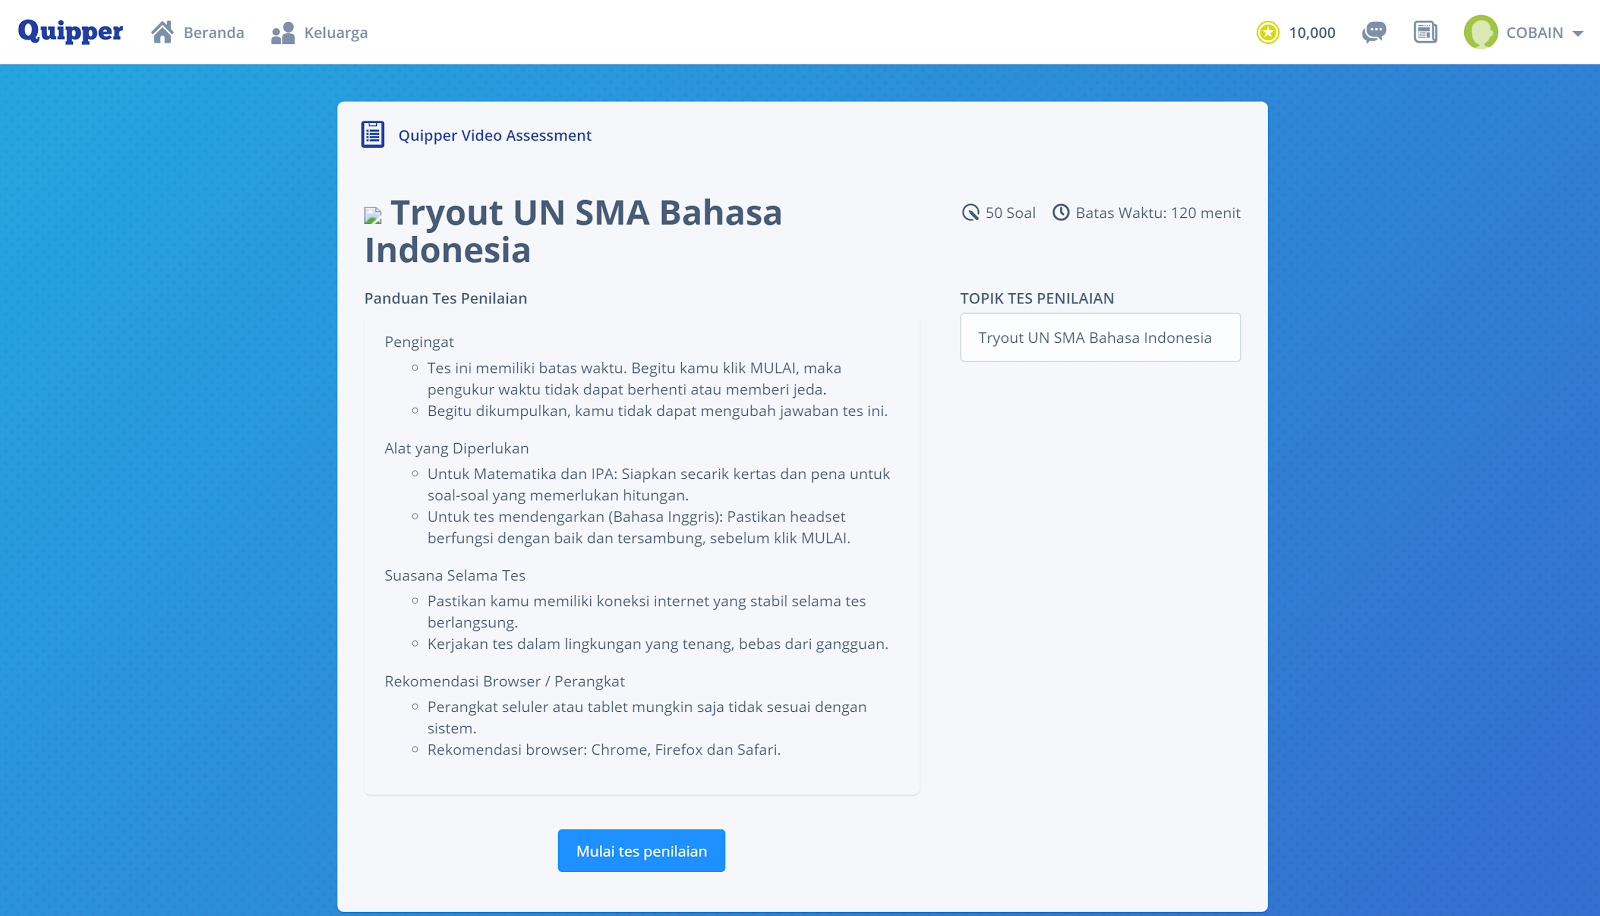Viewport: 1600px width, 916px height.
Task: Open the COBAIN user menu
Action: pos(1534,33)
